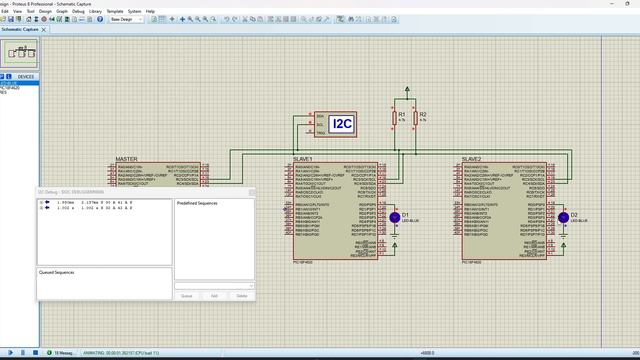640x360 pixels.
Task: Open the Base Design variant dropdown
Action: point(127,19)
